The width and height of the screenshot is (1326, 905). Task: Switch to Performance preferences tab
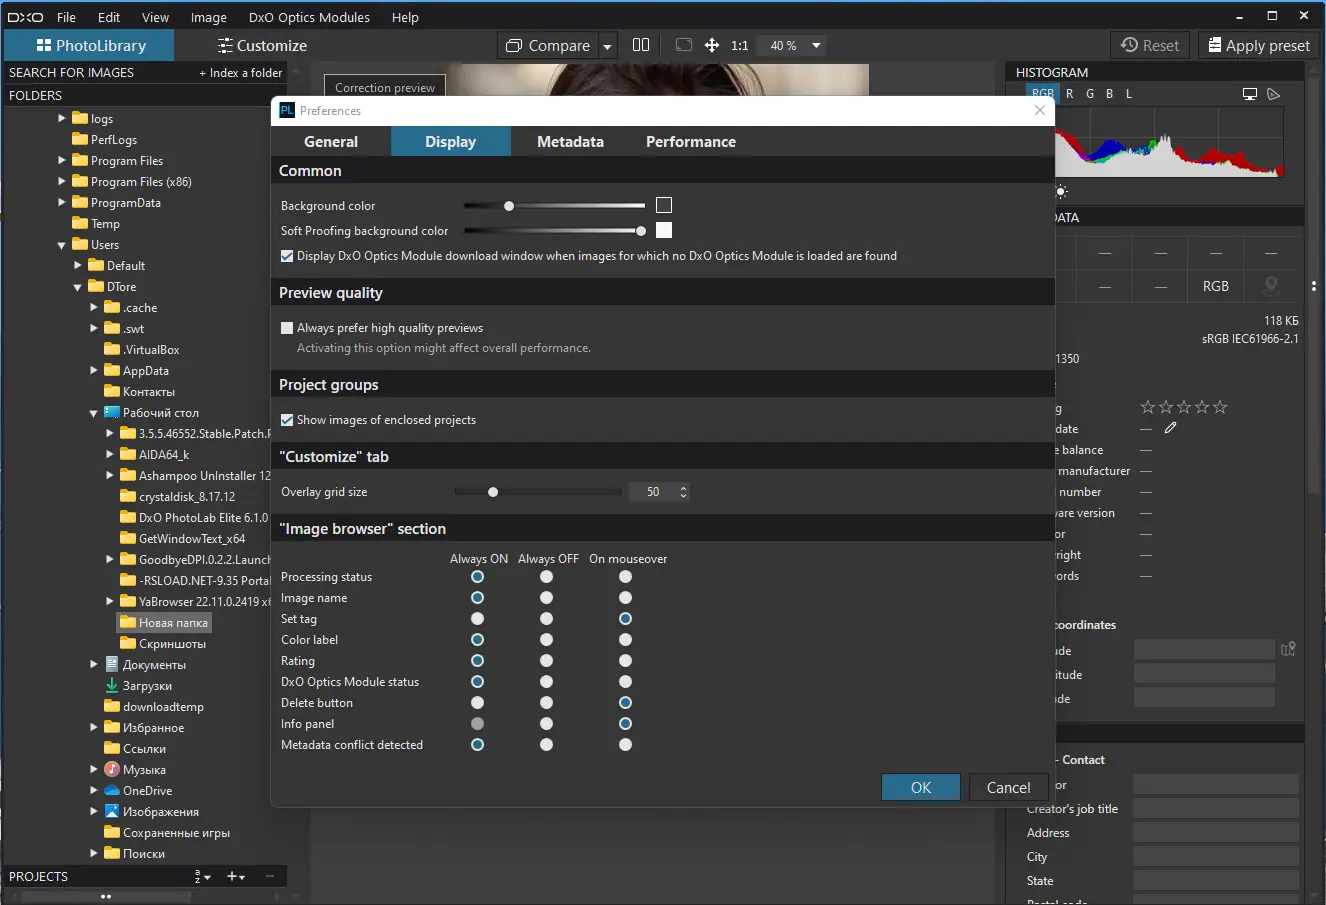pos(691,142)
